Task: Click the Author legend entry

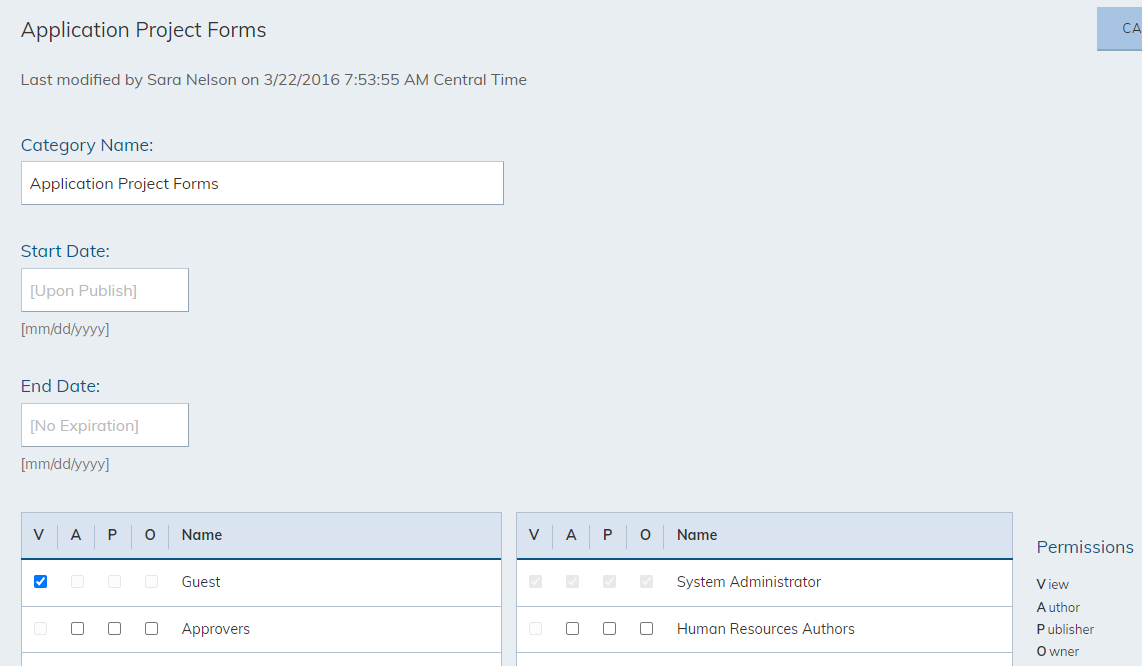Action: click(1058, 607)
